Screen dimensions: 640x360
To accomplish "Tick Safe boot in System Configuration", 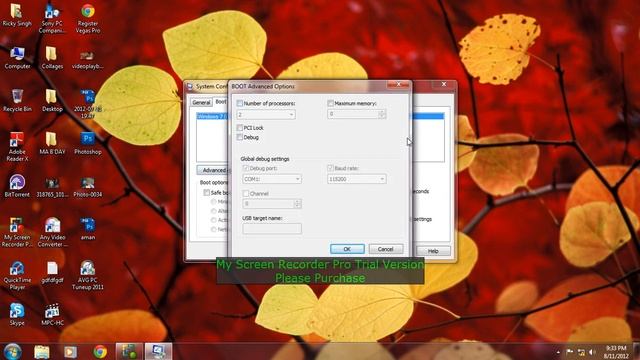I will tap(207, 192).
